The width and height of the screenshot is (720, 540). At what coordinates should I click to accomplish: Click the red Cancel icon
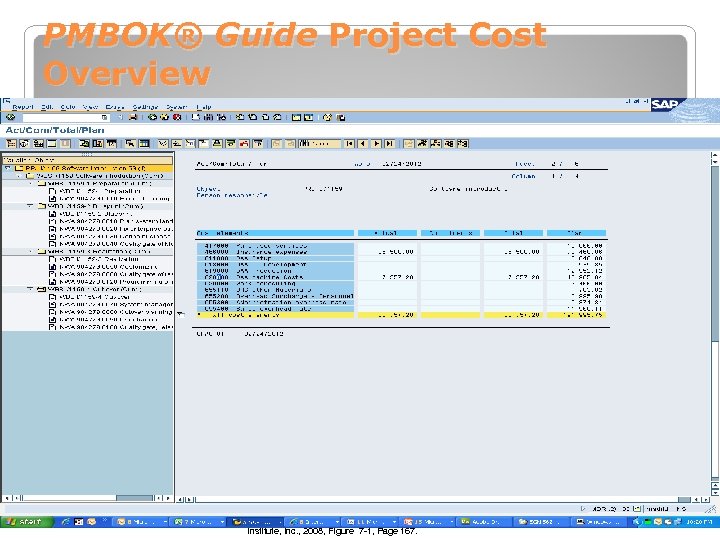(x=177, y=118)
